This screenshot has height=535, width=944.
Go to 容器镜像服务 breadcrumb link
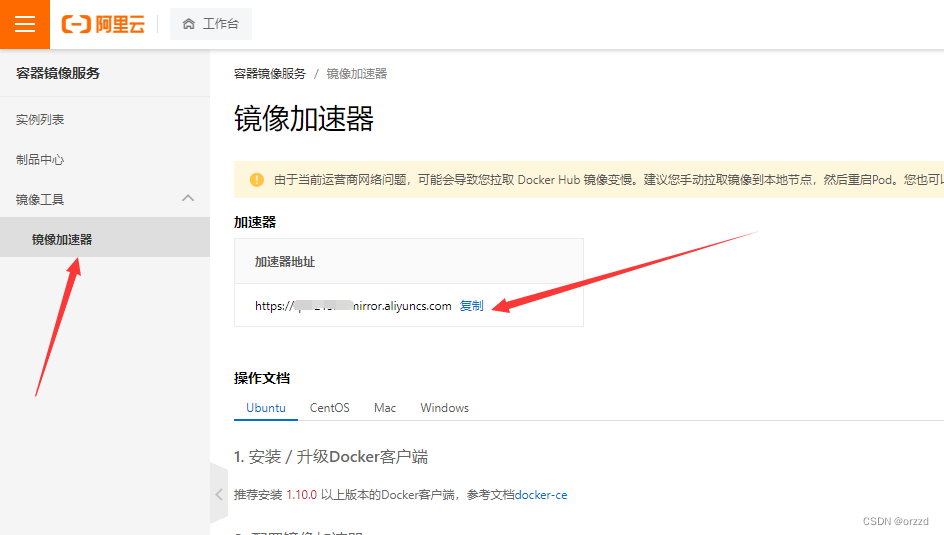[270, 74]
